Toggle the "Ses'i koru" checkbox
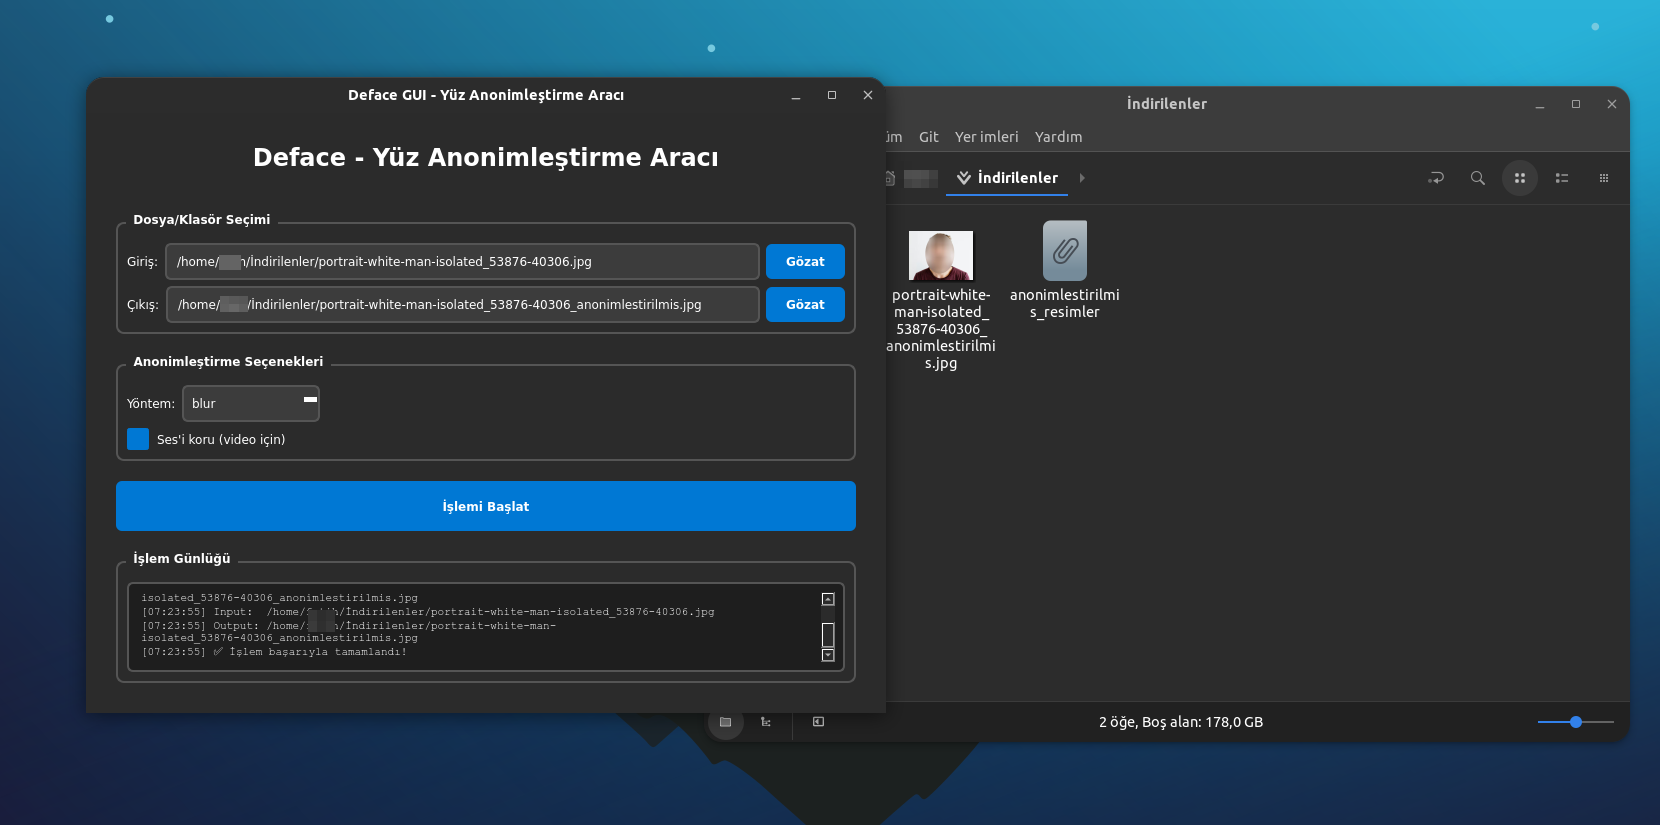 [138, 439]
